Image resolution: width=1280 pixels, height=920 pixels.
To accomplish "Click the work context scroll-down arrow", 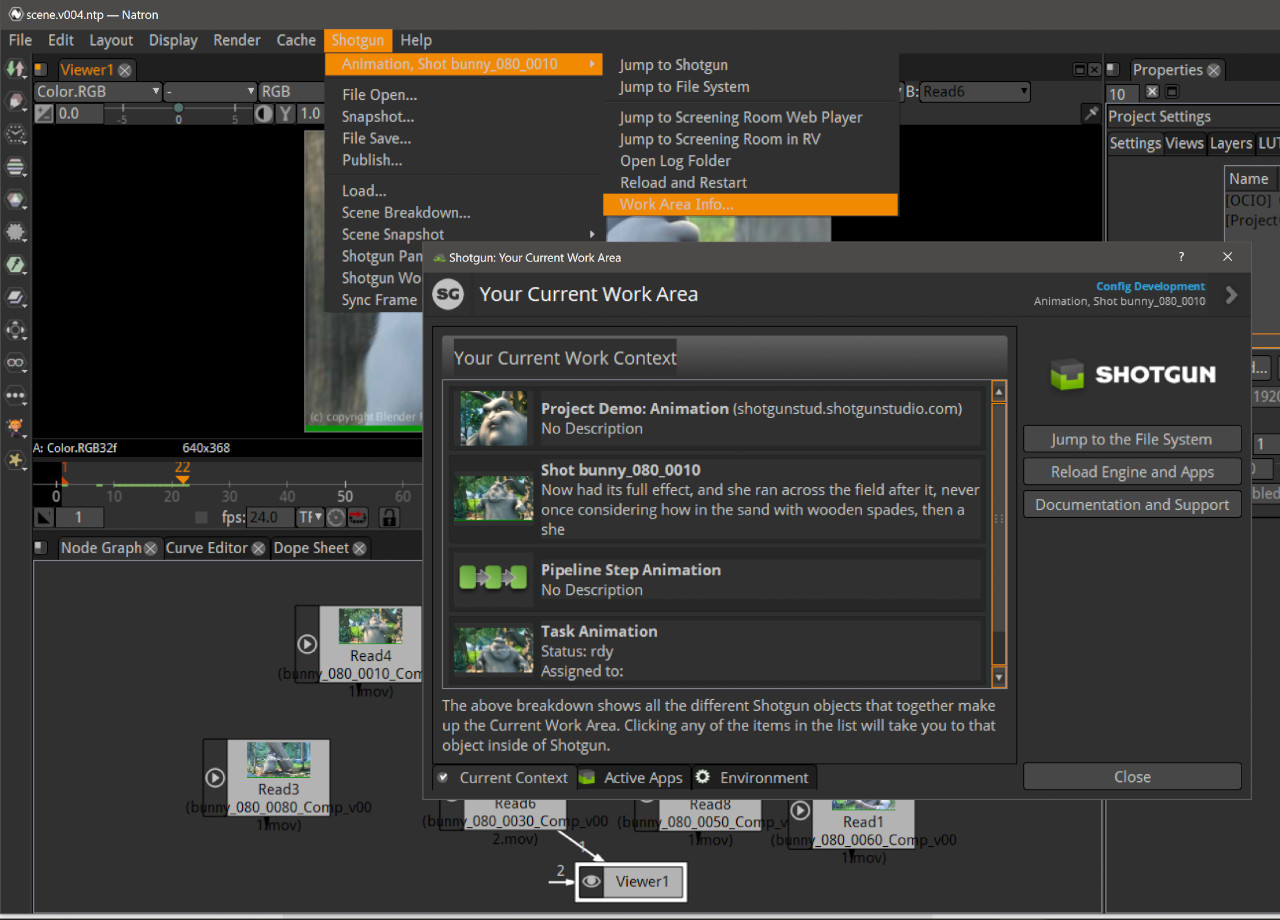I will 998,677.
